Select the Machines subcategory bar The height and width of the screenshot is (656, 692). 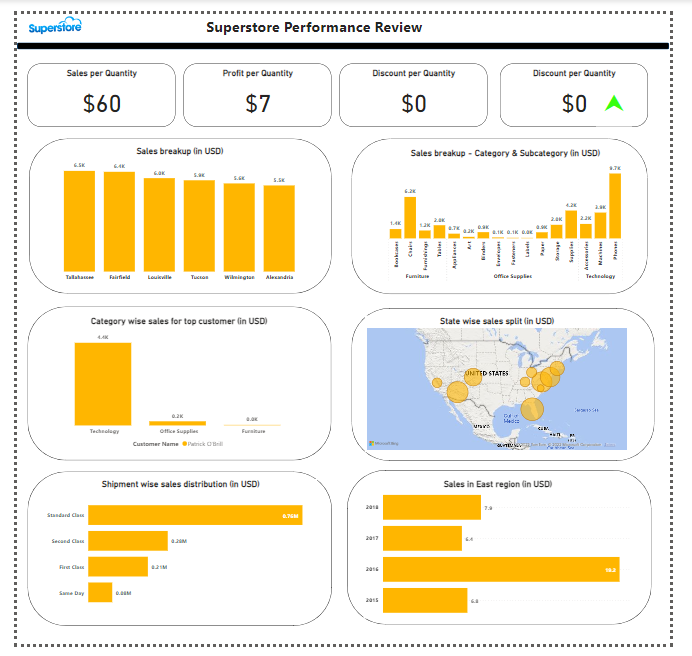[600, 226]
